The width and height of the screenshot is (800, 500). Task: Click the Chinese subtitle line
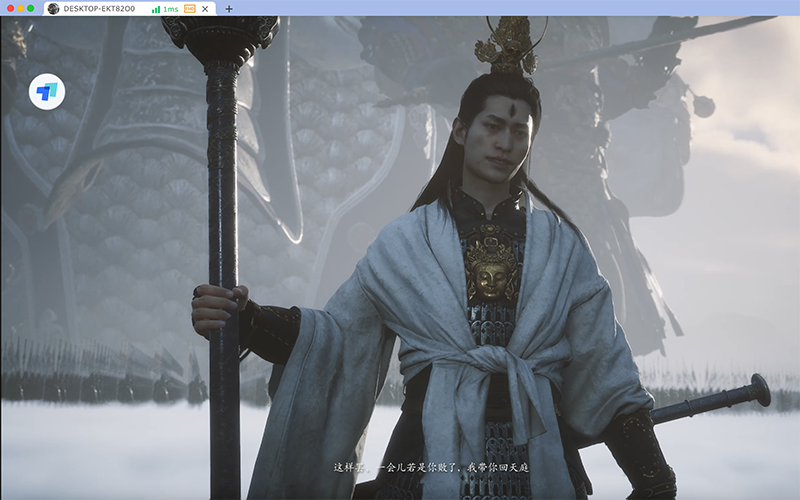click(431, 467)
